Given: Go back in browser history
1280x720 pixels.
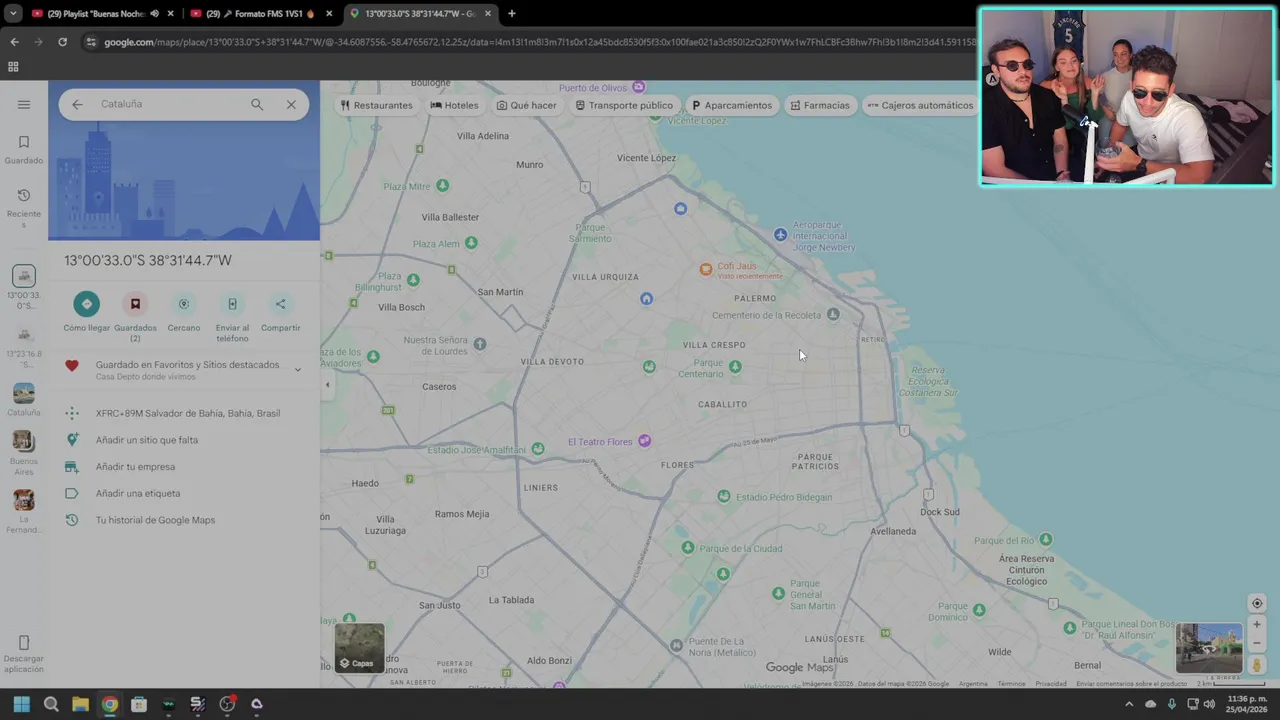Looking at the screenshot, I should 14,42.
